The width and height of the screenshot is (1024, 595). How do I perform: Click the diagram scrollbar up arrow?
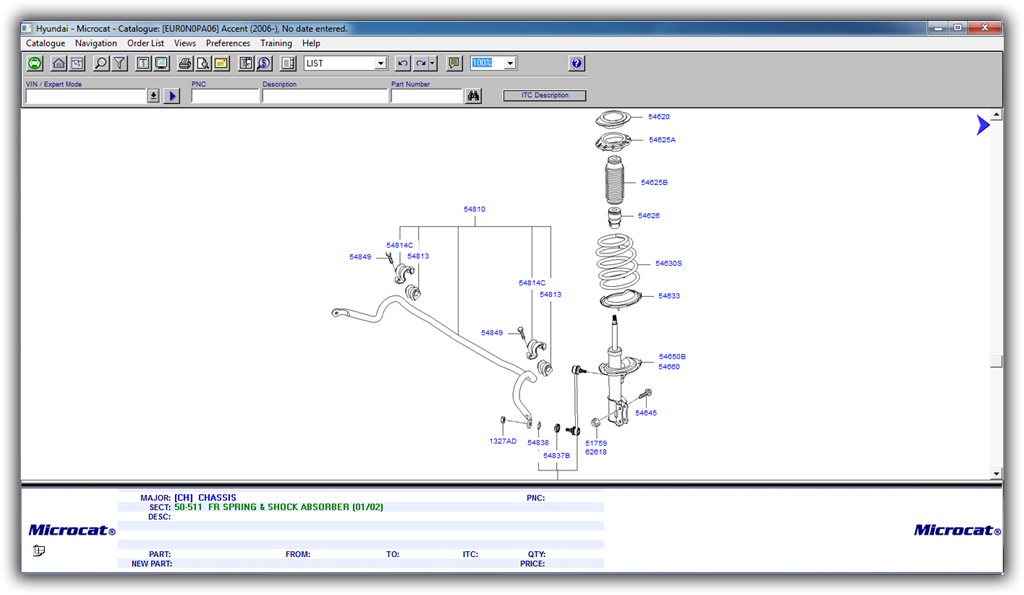click(996, 115)
